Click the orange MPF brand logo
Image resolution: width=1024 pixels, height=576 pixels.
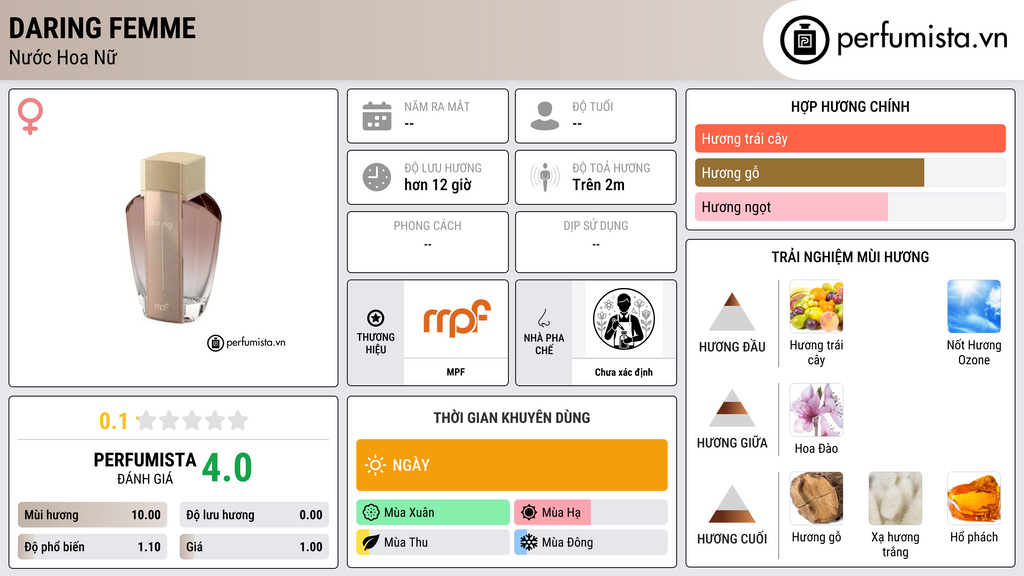click(456, 317)
